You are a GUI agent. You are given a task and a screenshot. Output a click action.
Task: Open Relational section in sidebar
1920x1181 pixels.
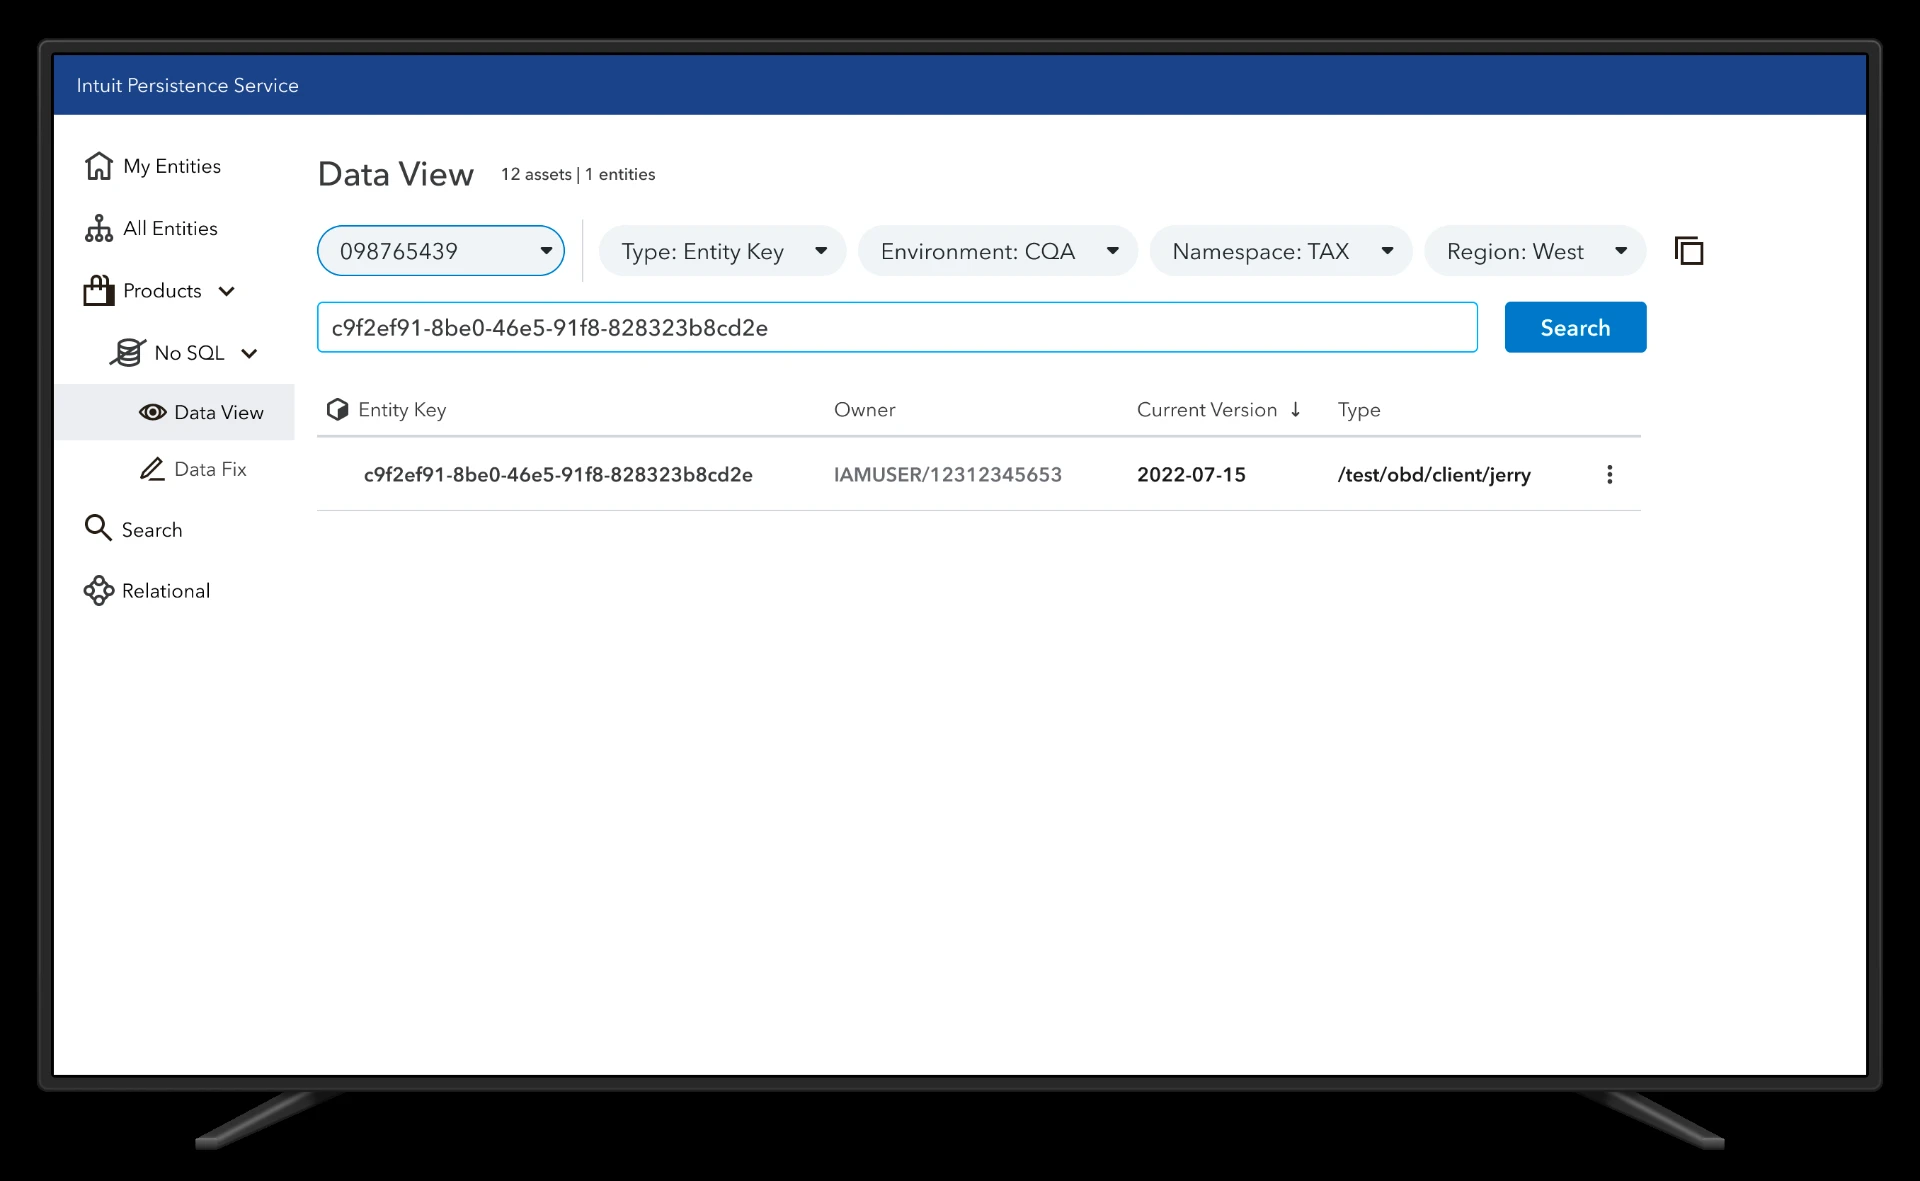coord(166,591)
